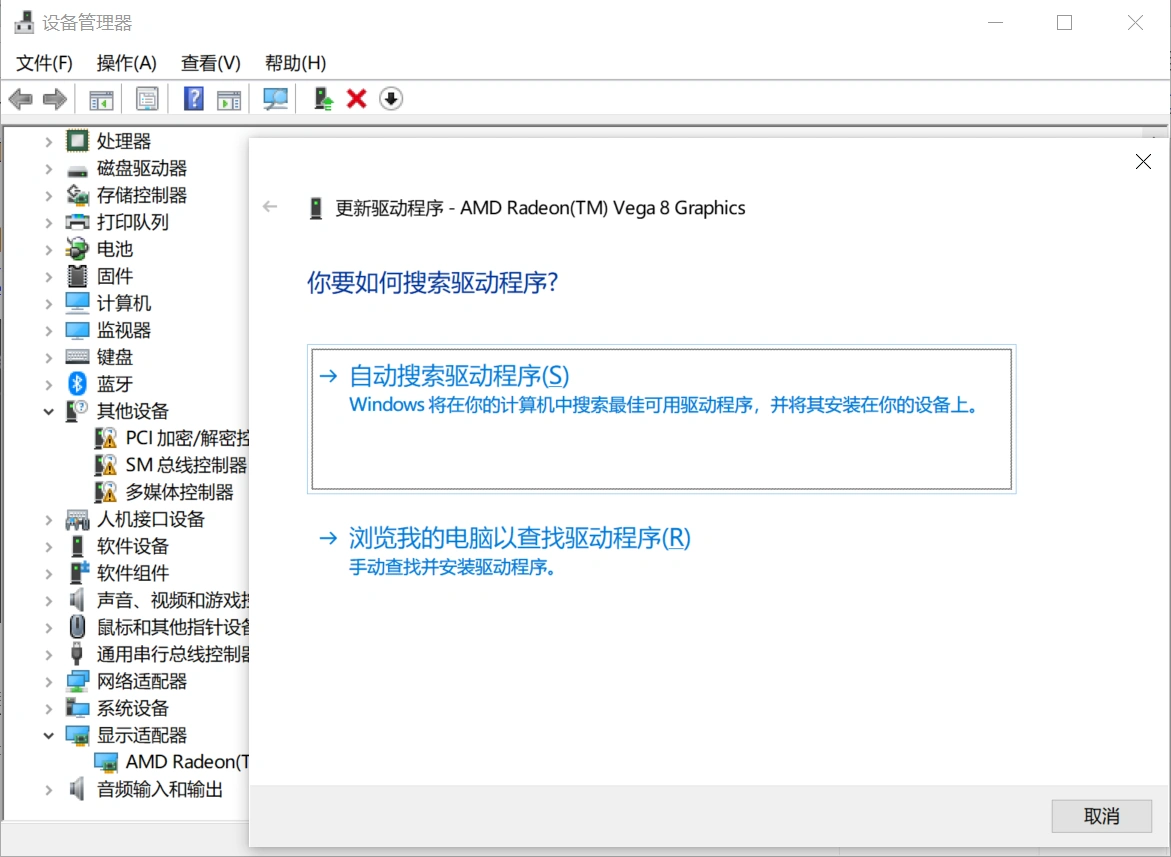Click the Update driver toolbar icon
Screen dimensions: 1171x857
pyautogui.click(x=323, y=99)
